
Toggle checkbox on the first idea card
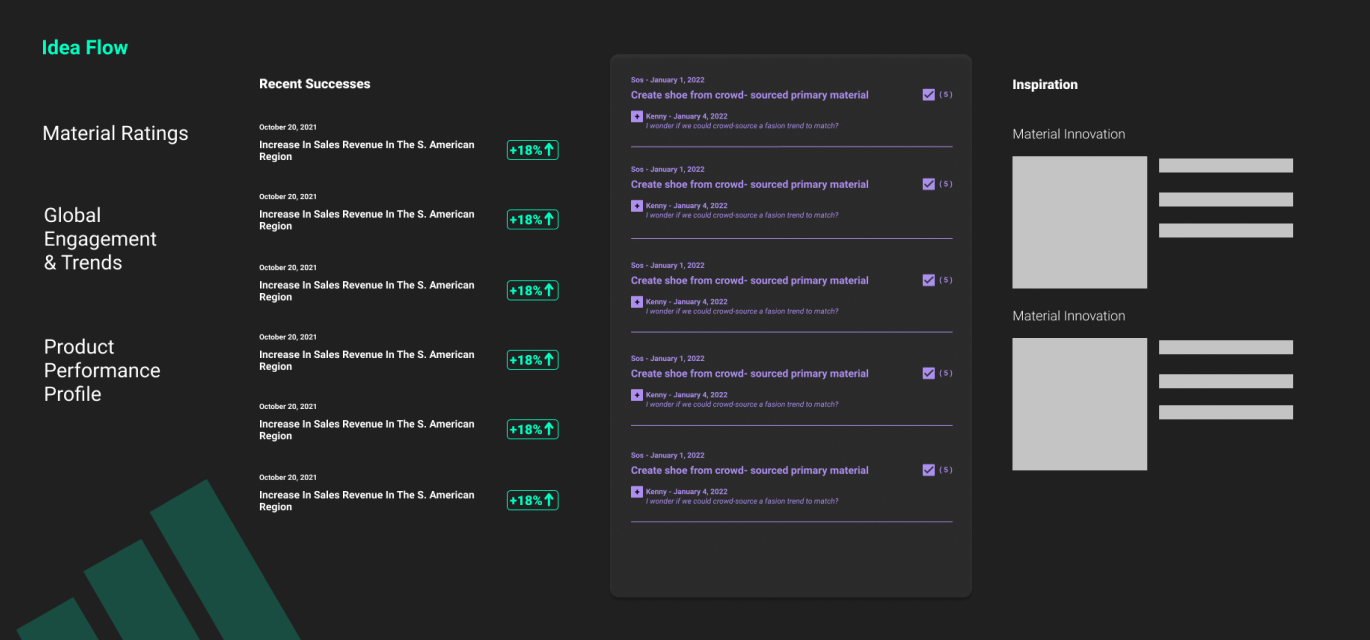(x=928, y=94)
